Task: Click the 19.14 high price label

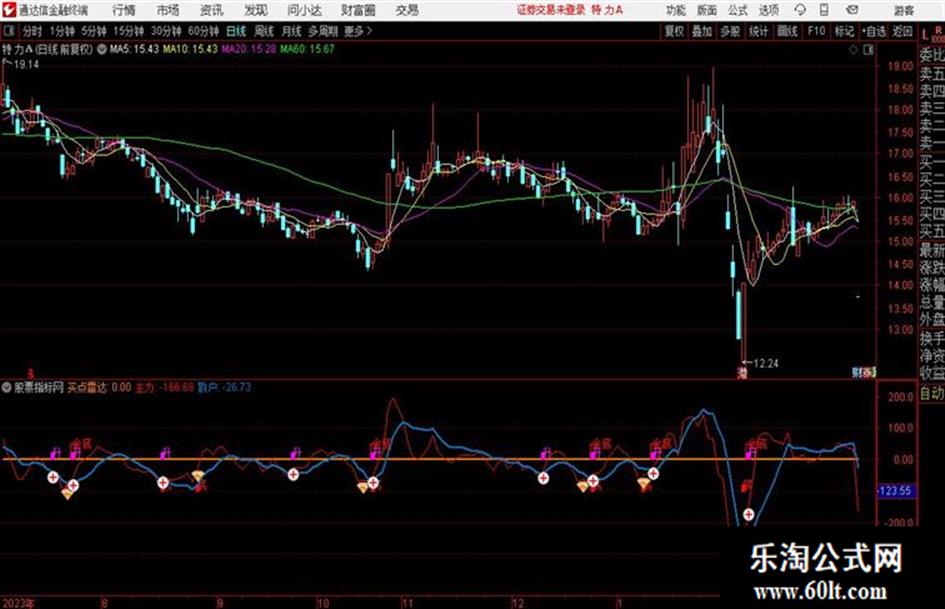Action: (25, 65)
